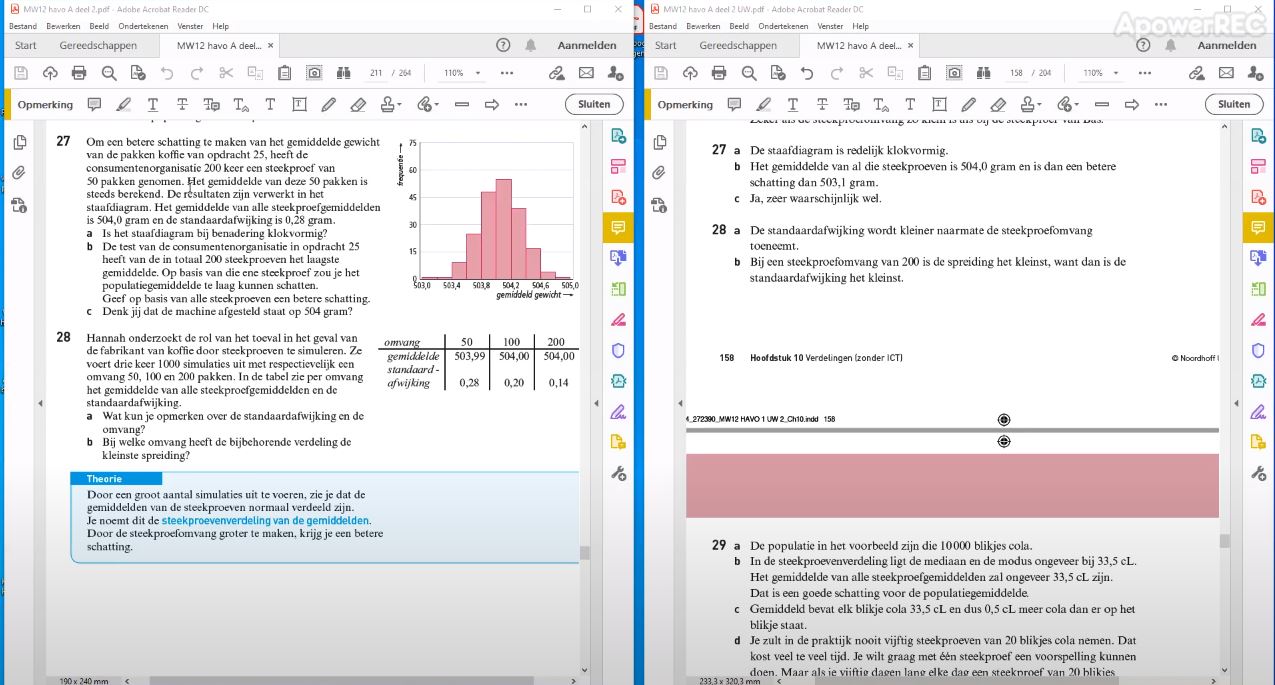Share with others icon in left window

615,73
